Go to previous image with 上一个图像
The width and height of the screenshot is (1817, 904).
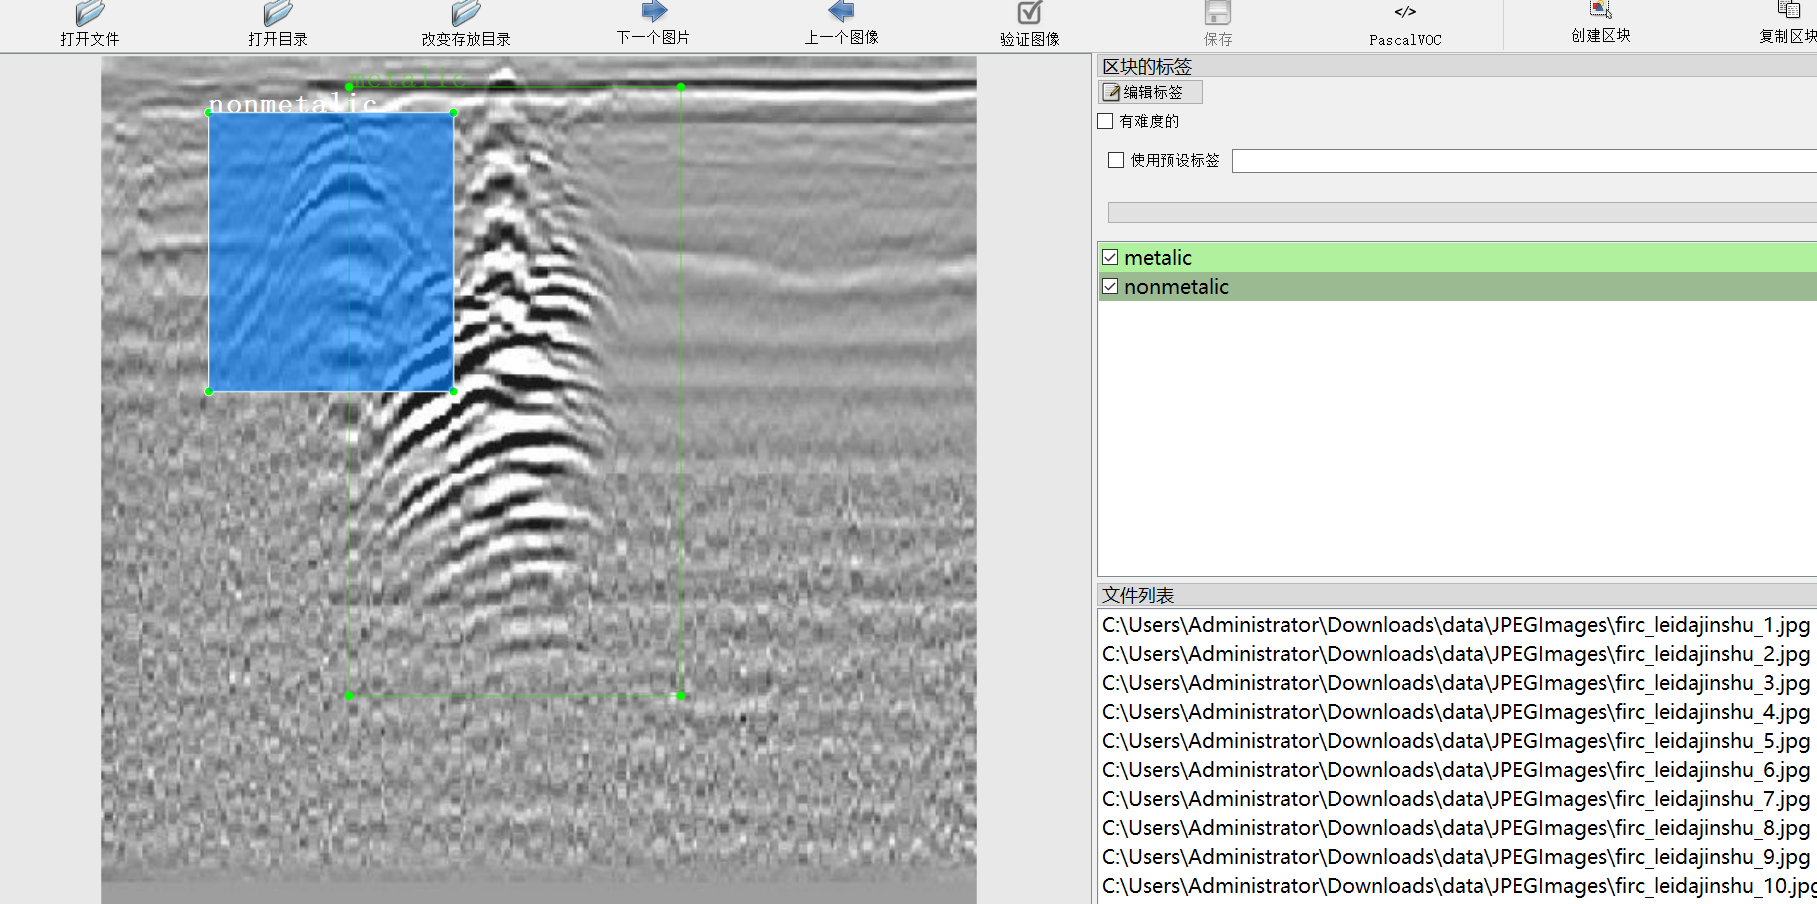[841, 24]
